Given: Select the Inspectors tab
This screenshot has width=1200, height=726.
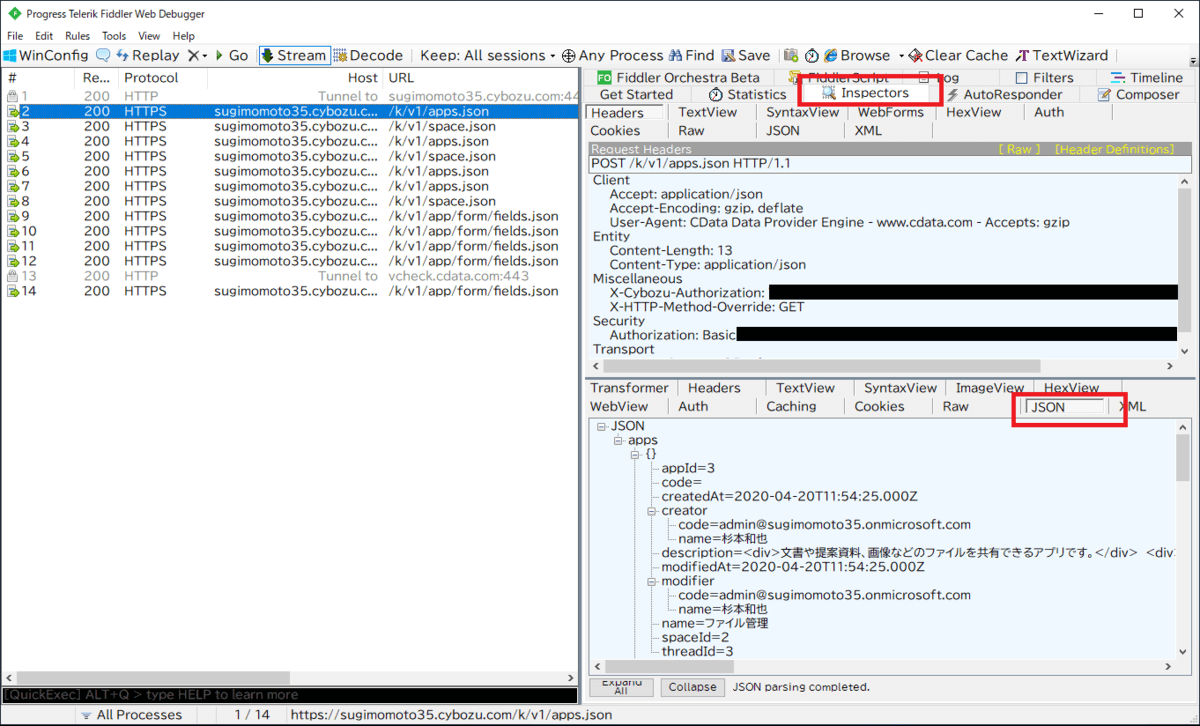Looking at the screenshot, I should pyautogui.click(x=864, y=93).
